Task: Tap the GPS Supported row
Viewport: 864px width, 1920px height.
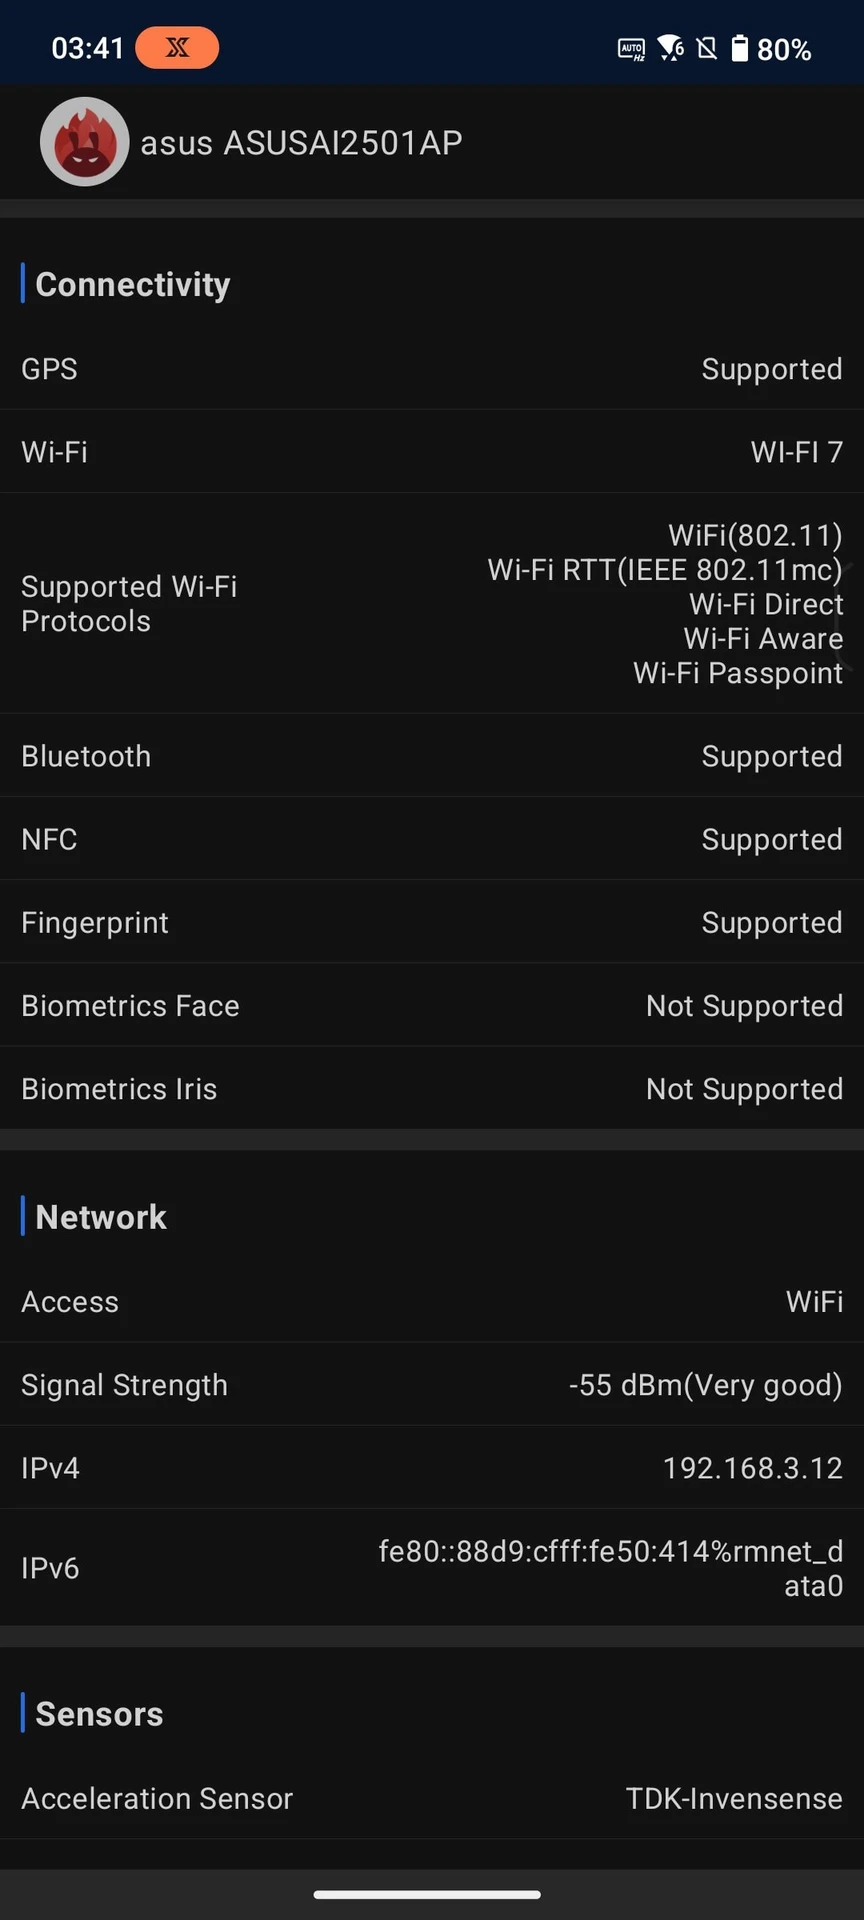Action: coord(432,369)
